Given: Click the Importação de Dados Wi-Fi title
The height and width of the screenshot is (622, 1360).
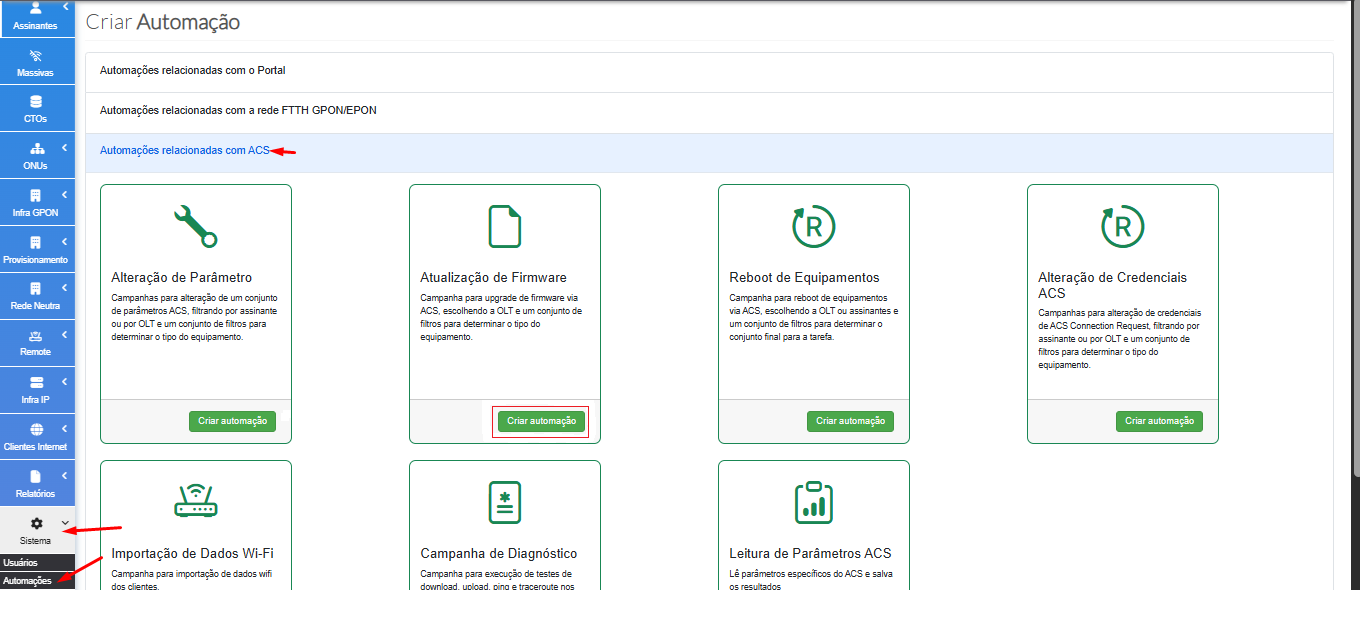Looking at the screenshot, I should [192, 553].
